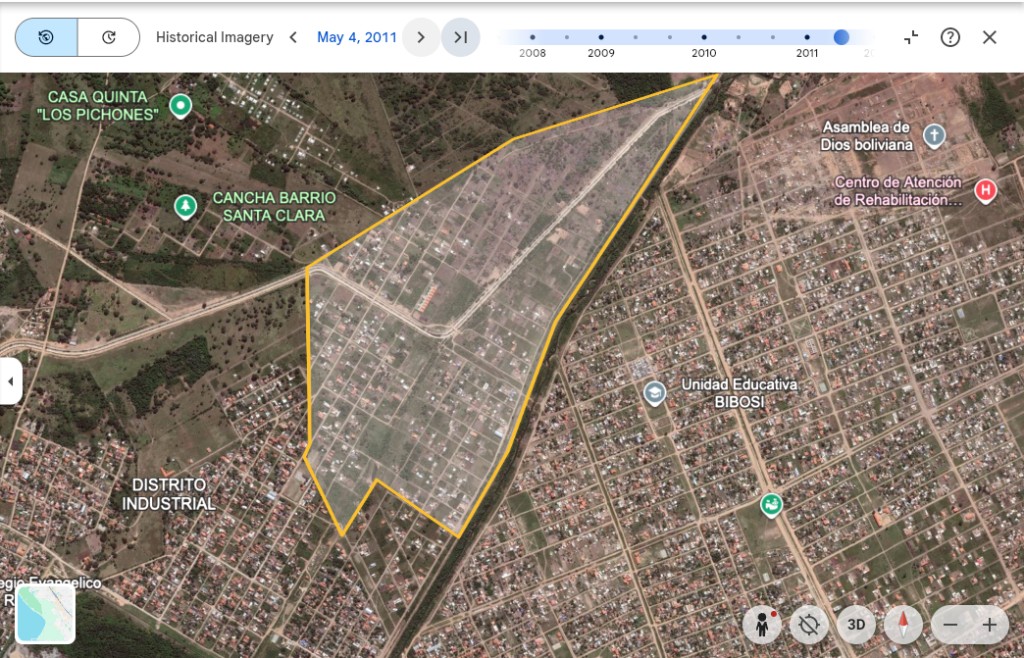Image resolution: width=1024 pixels, height=658 pixels.
Task: Reset orientation with the compass
Action: point(903,625)
